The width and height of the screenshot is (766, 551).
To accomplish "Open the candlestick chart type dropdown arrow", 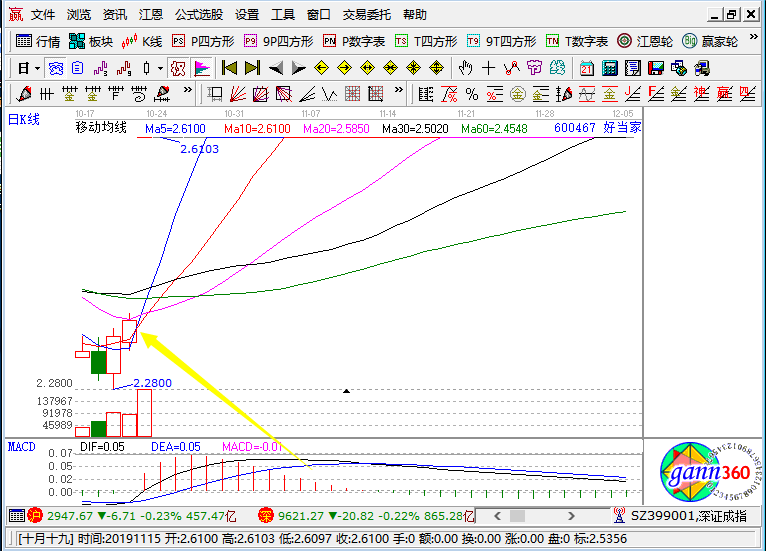I will 160,68.
